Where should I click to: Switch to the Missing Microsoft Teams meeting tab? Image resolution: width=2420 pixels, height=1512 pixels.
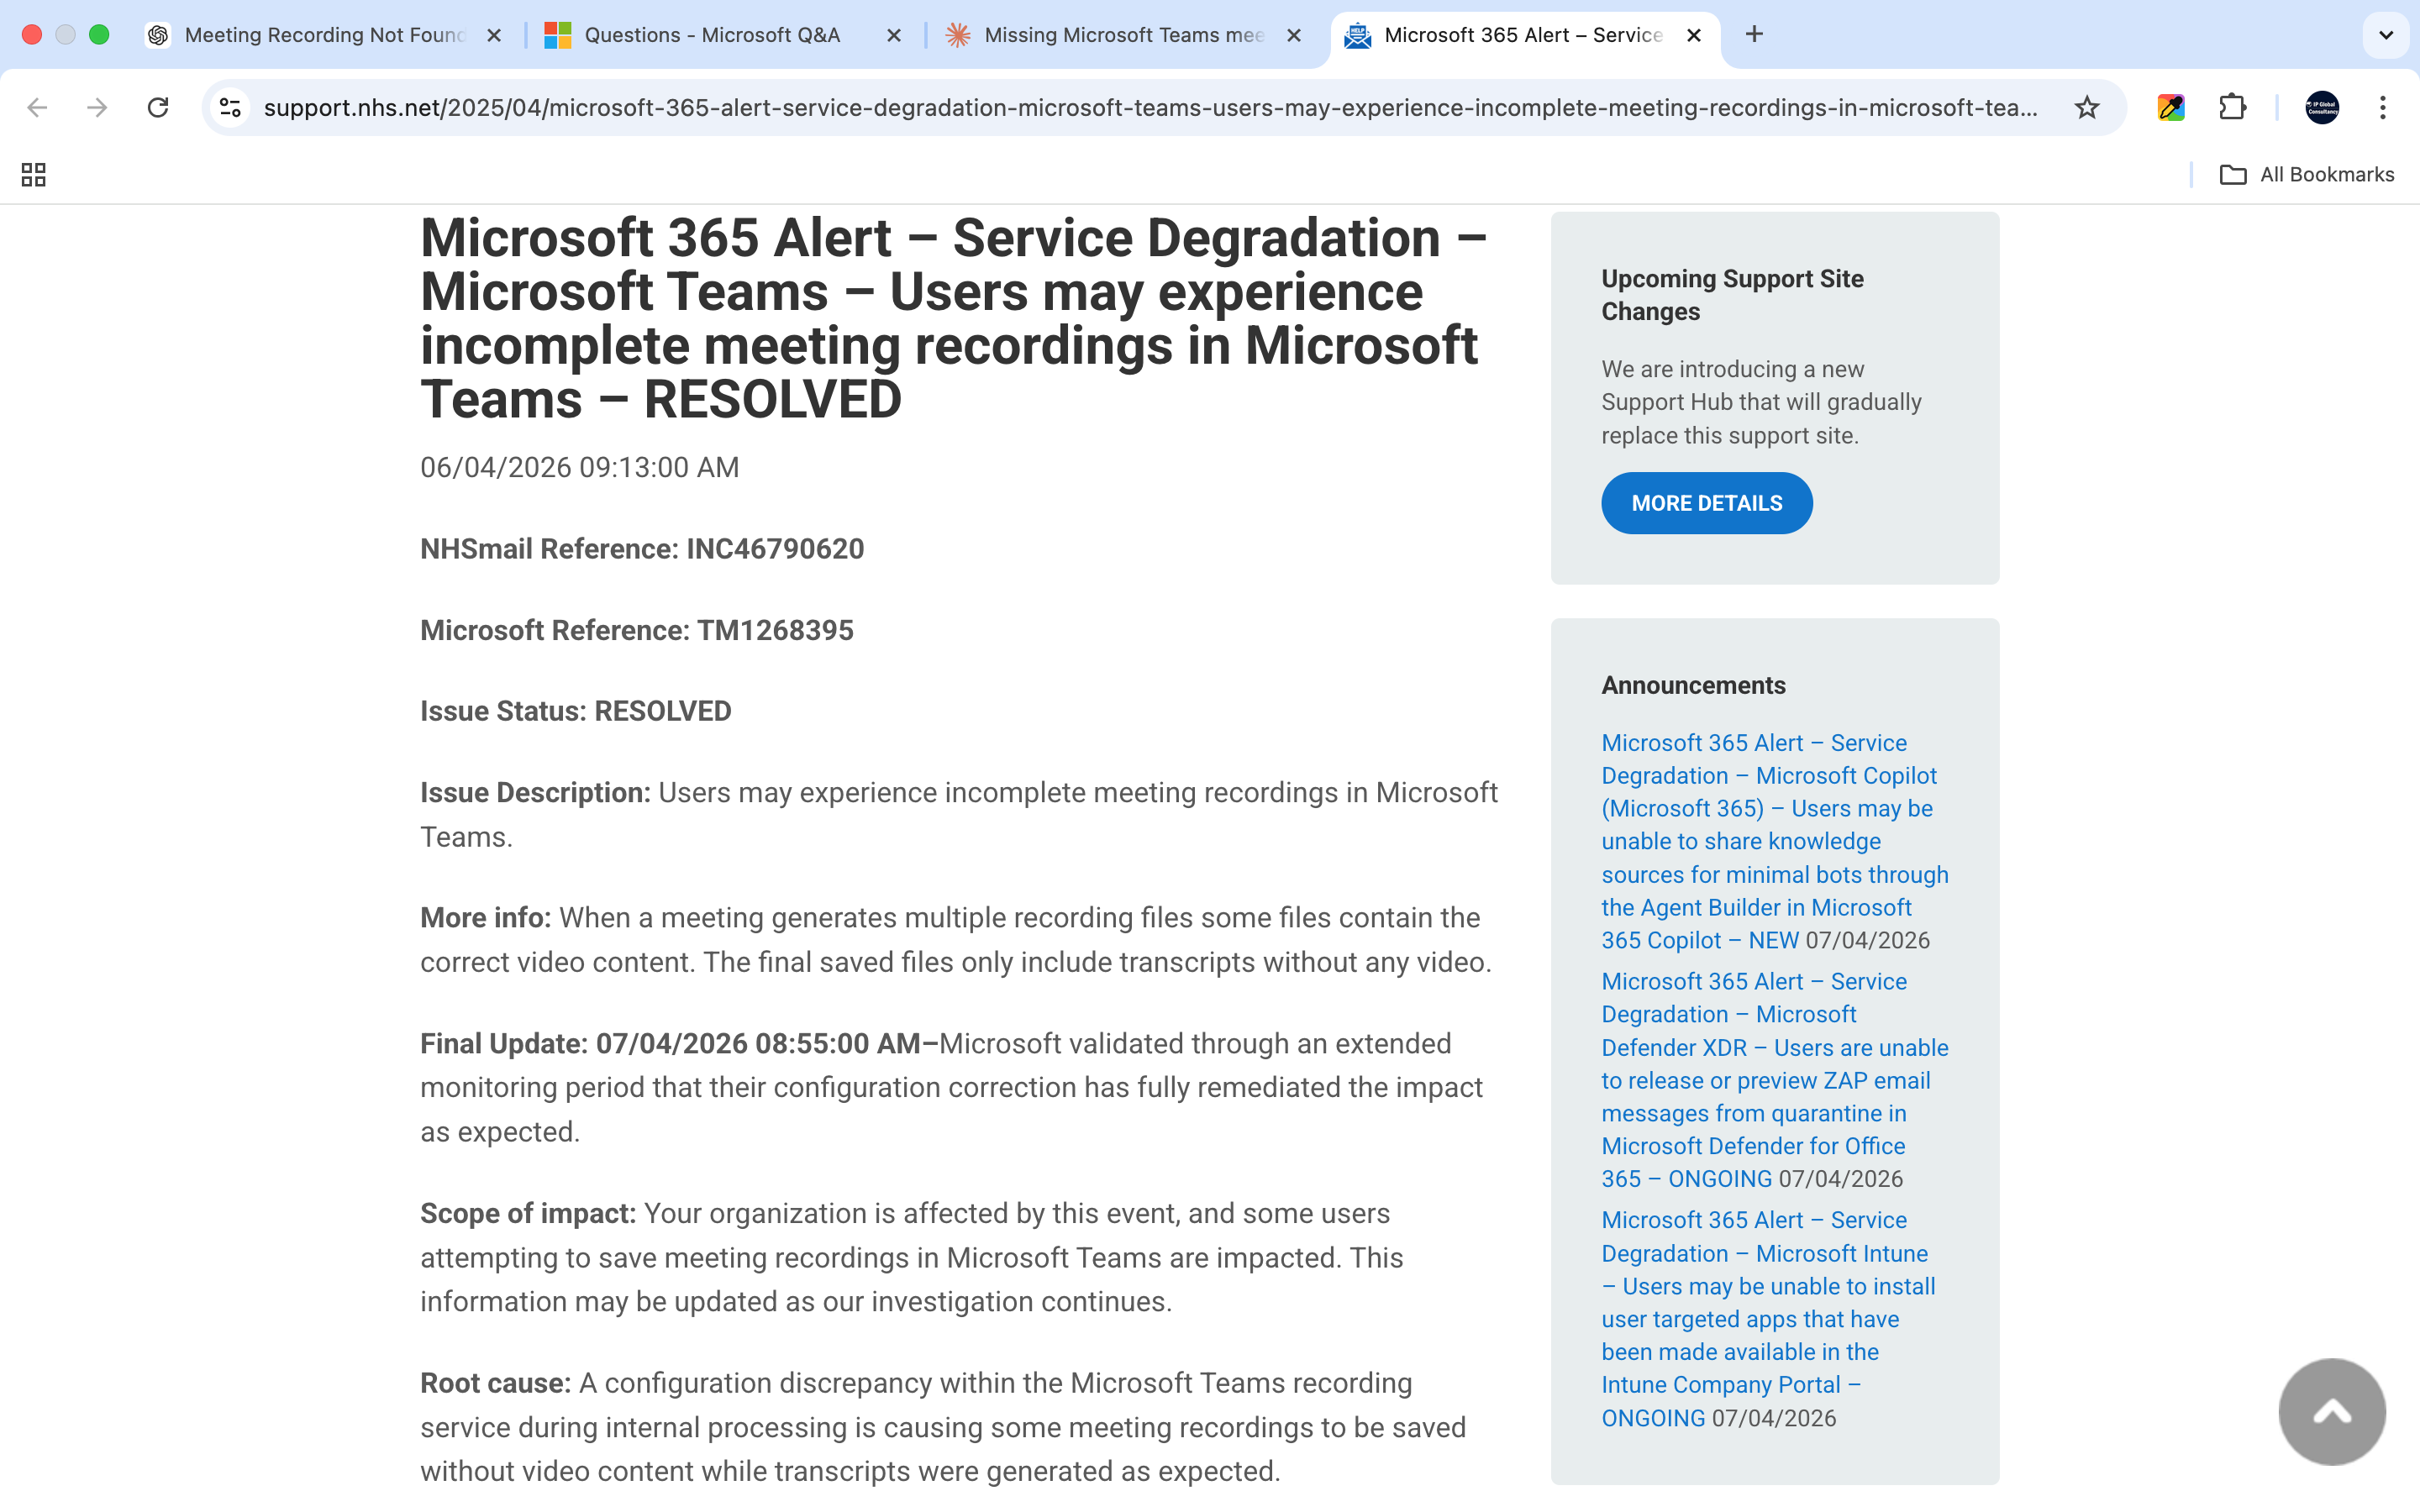tap(1122, 35)
